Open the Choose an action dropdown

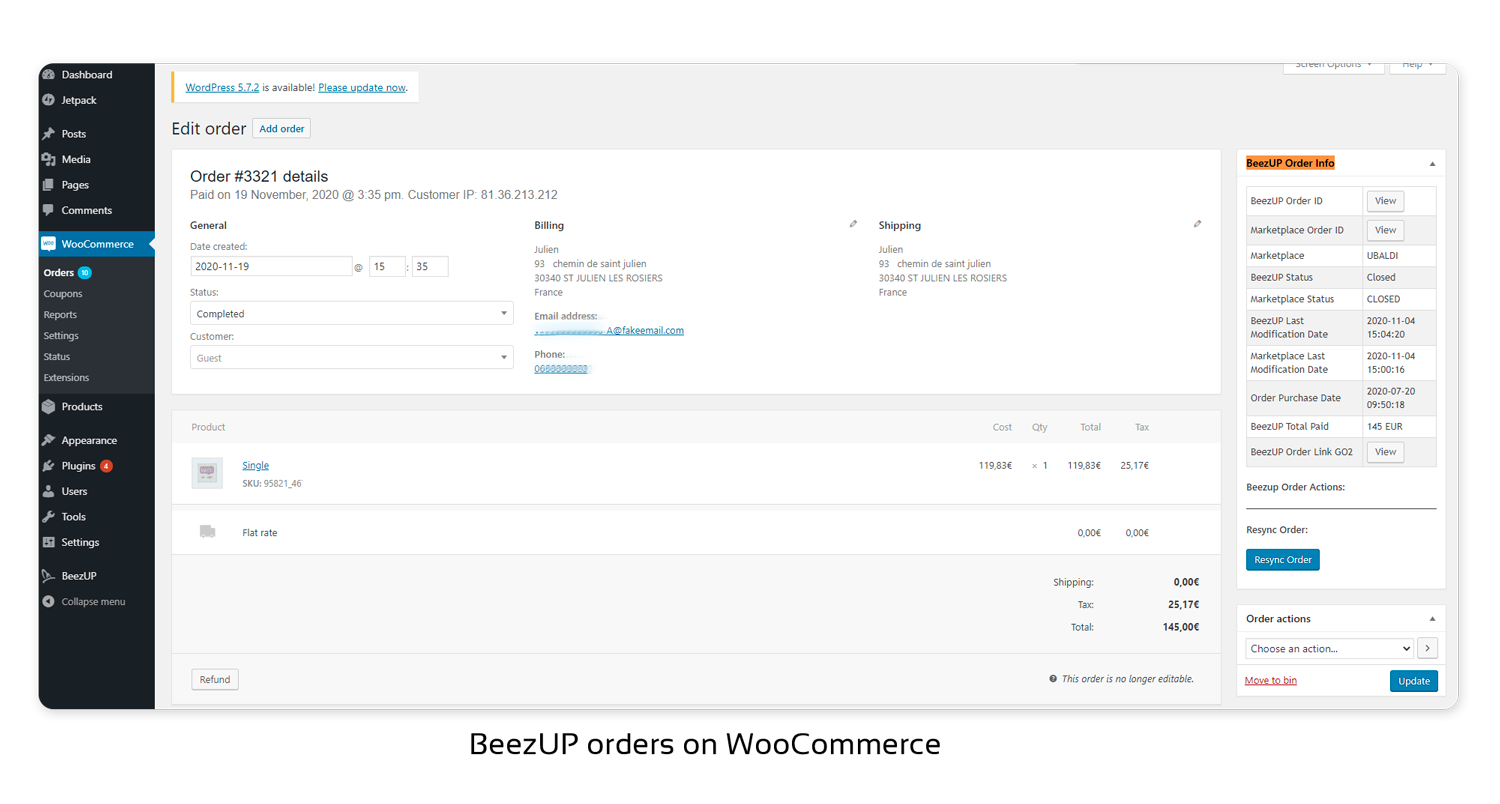point(1330,648)
